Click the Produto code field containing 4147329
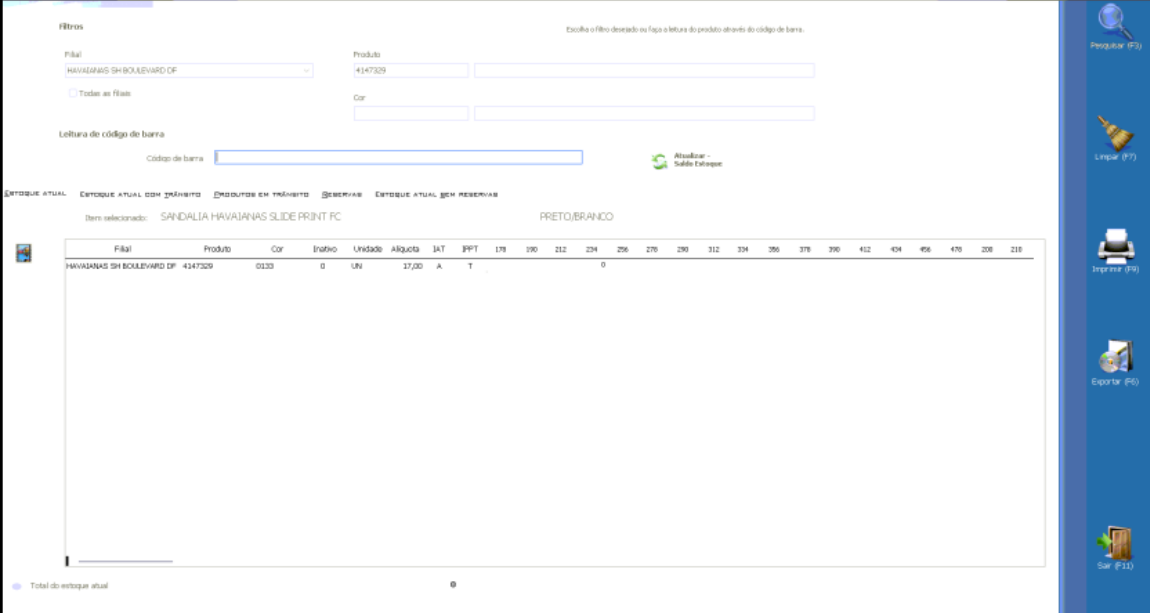 pos(411,71)
